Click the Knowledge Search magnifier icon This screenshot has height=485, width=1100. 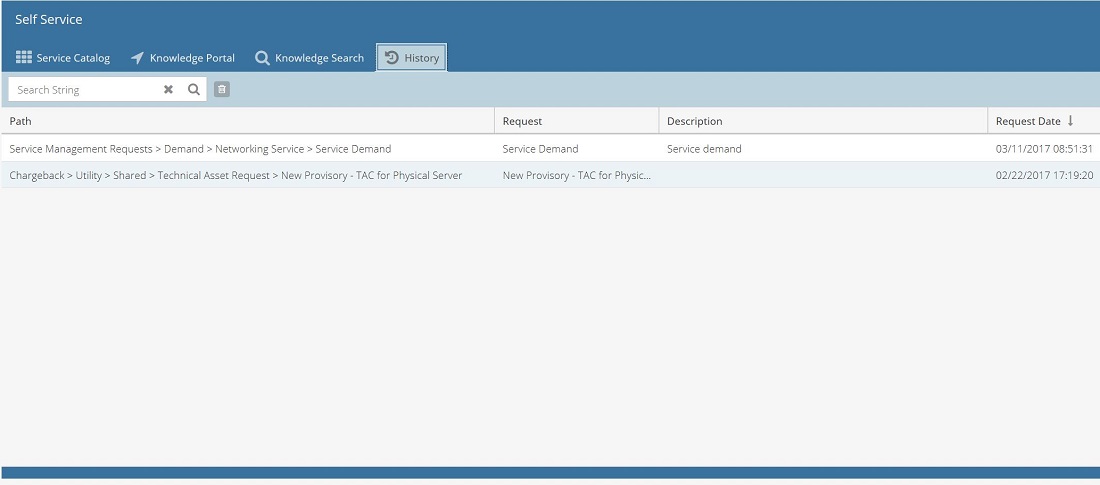[262, 58]
